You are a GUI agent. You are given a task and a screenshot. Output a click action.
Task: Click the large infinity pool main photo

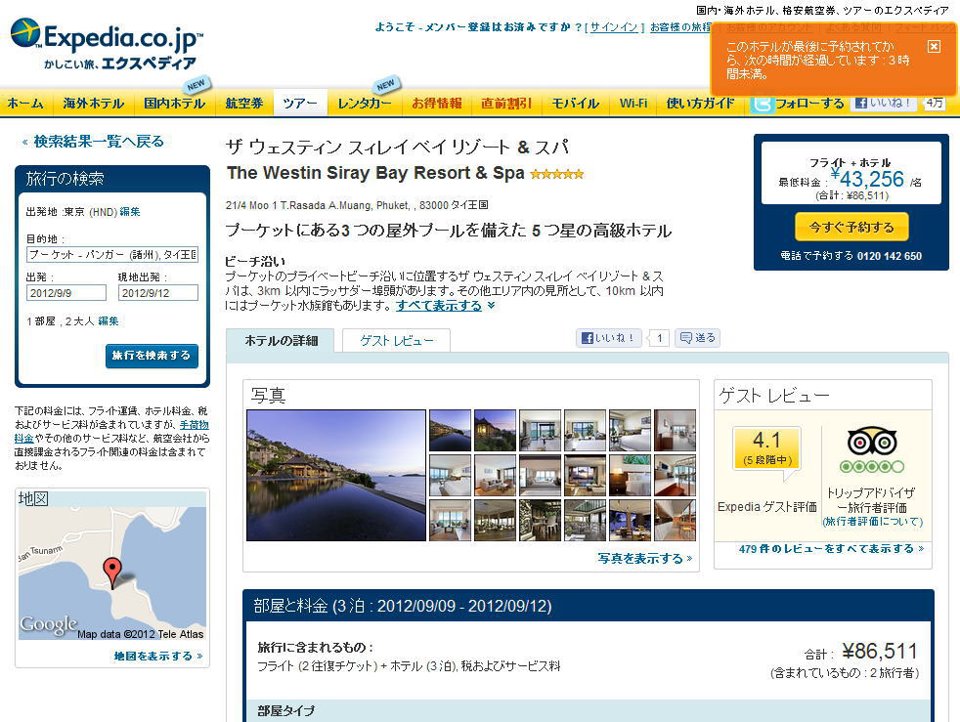[336, 475]
